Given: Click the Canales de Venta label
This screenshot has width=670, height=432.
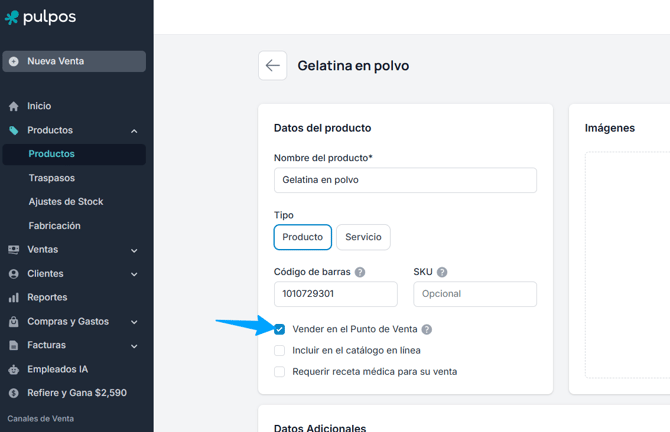Looking at the screenshot, I should tap(41, 419).
